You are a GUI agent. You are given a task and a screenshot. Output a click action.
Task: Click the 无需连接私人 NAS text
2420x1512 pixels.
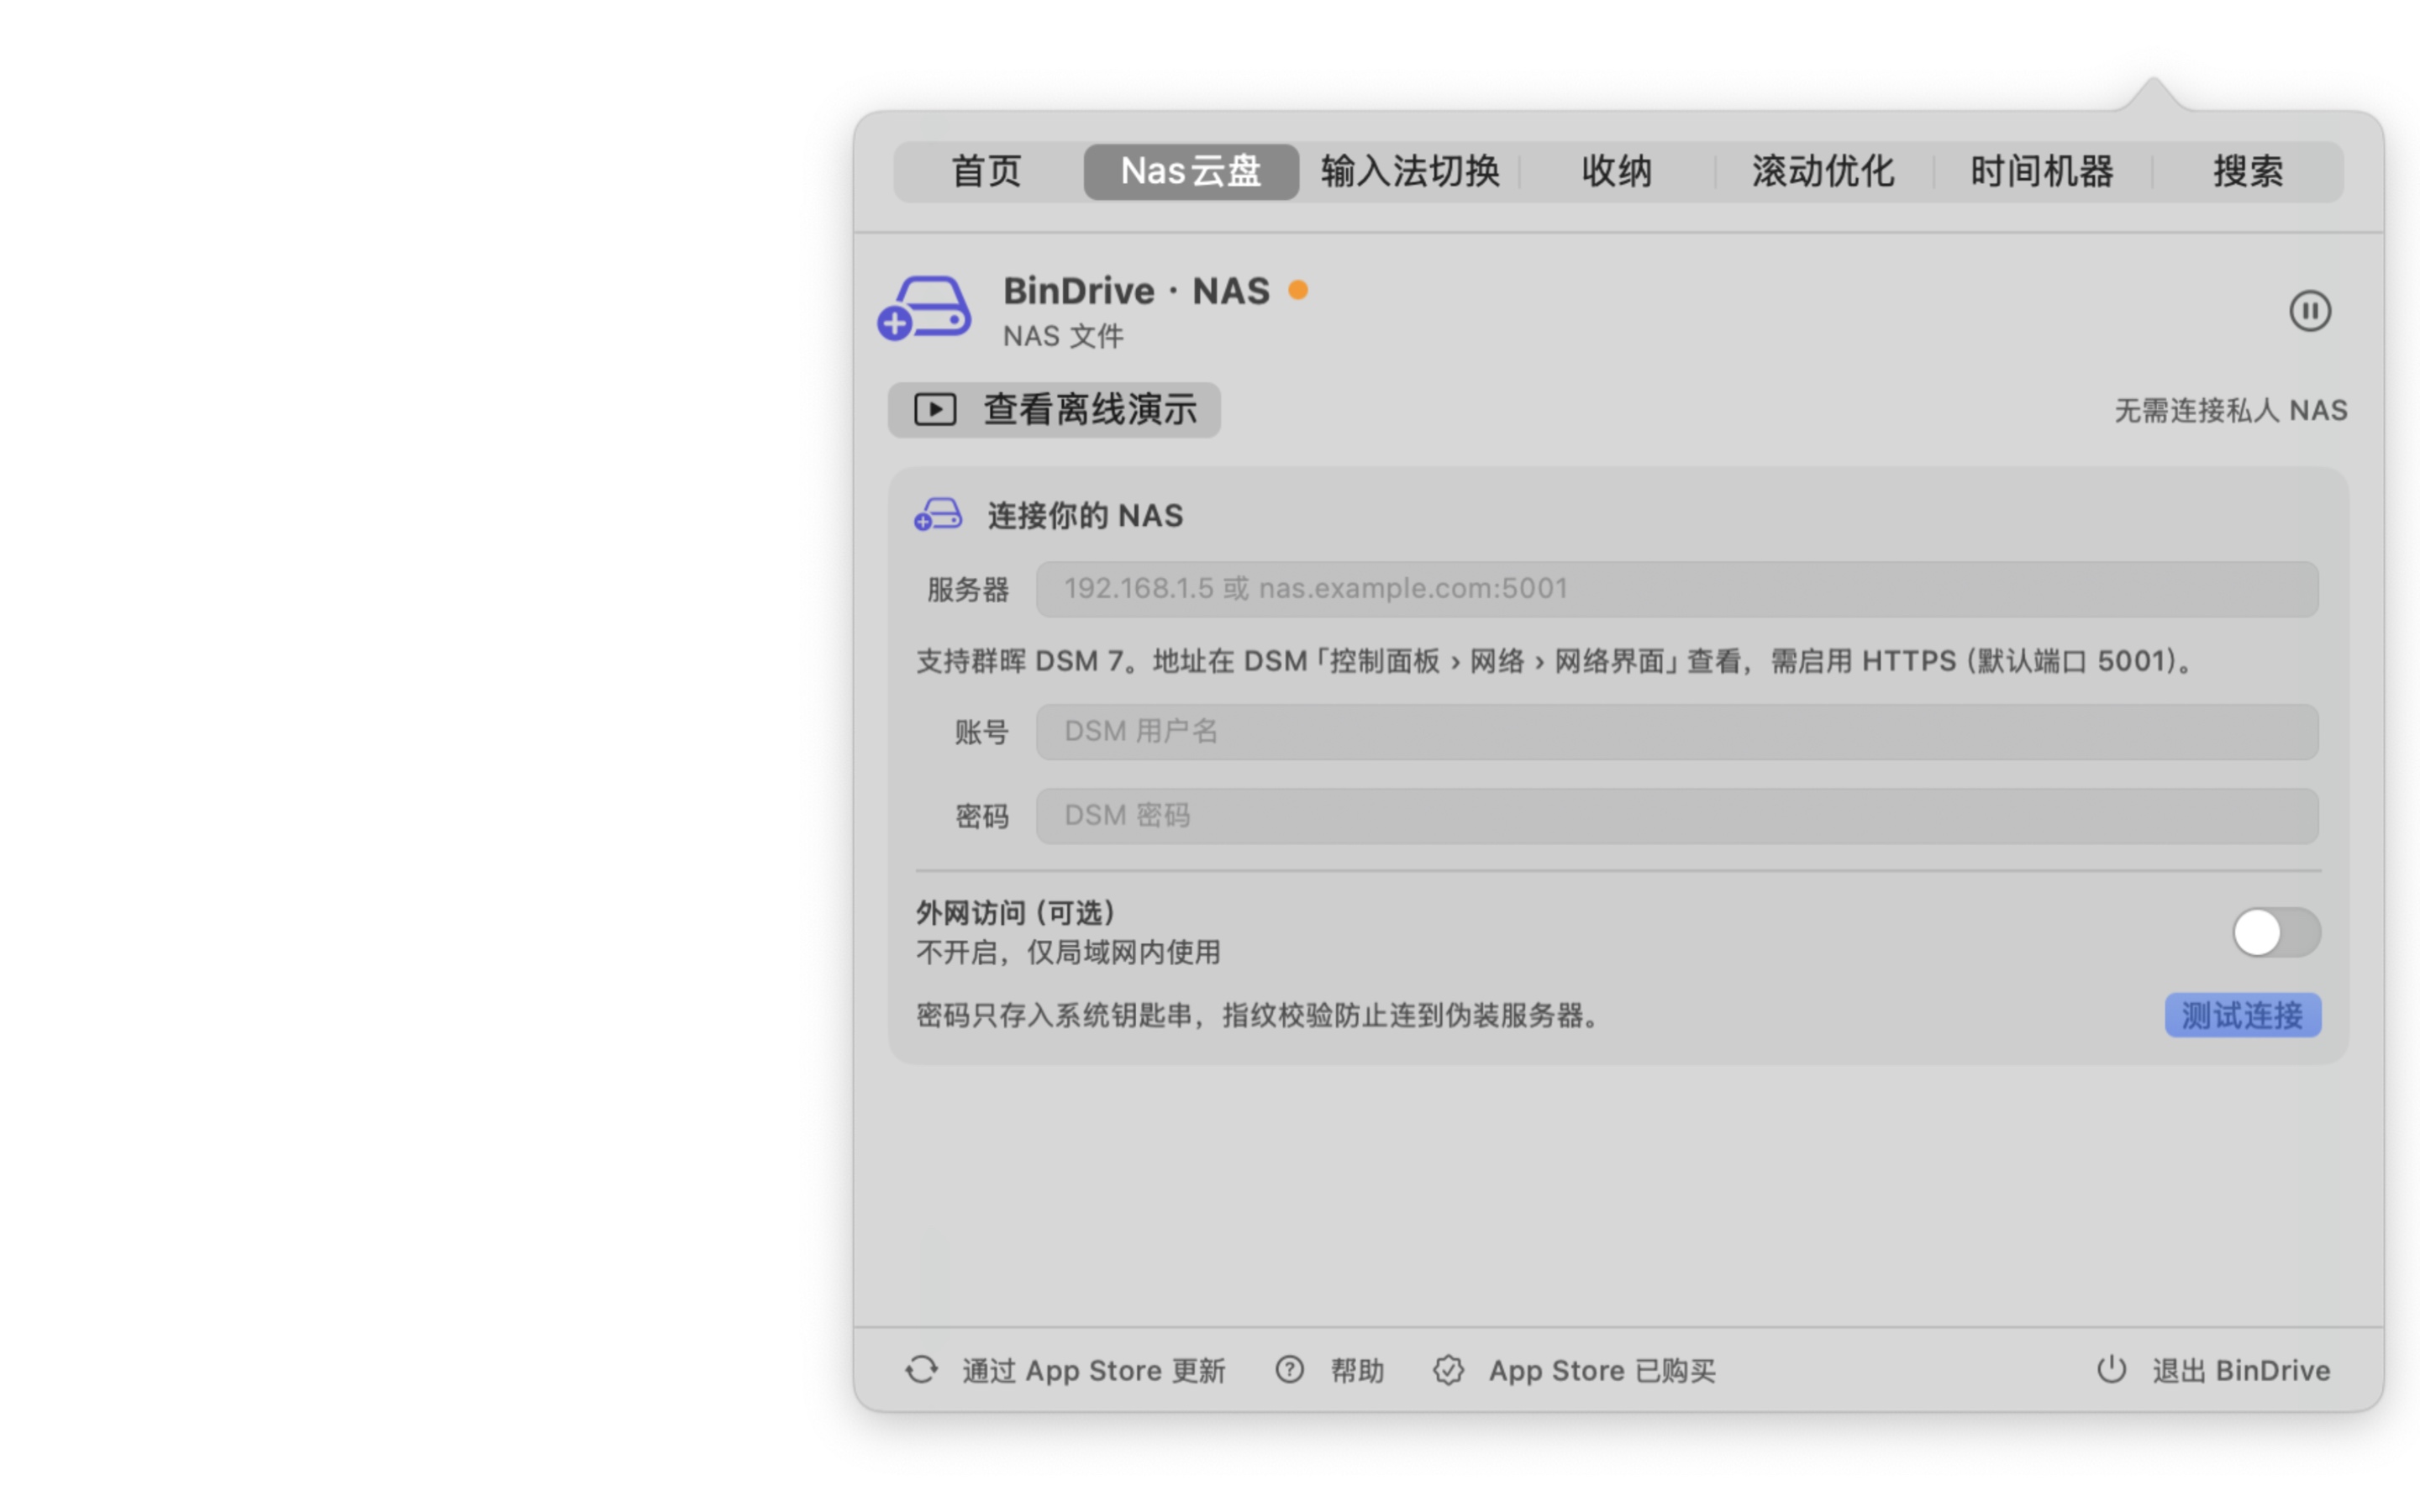[x=2230, y=410]
